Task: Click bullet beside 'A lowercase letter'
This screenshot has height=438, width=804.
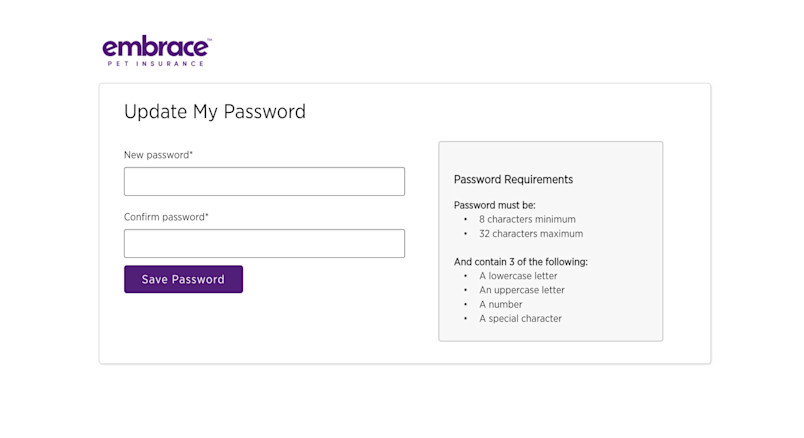Action: click(x=465, y=276)
